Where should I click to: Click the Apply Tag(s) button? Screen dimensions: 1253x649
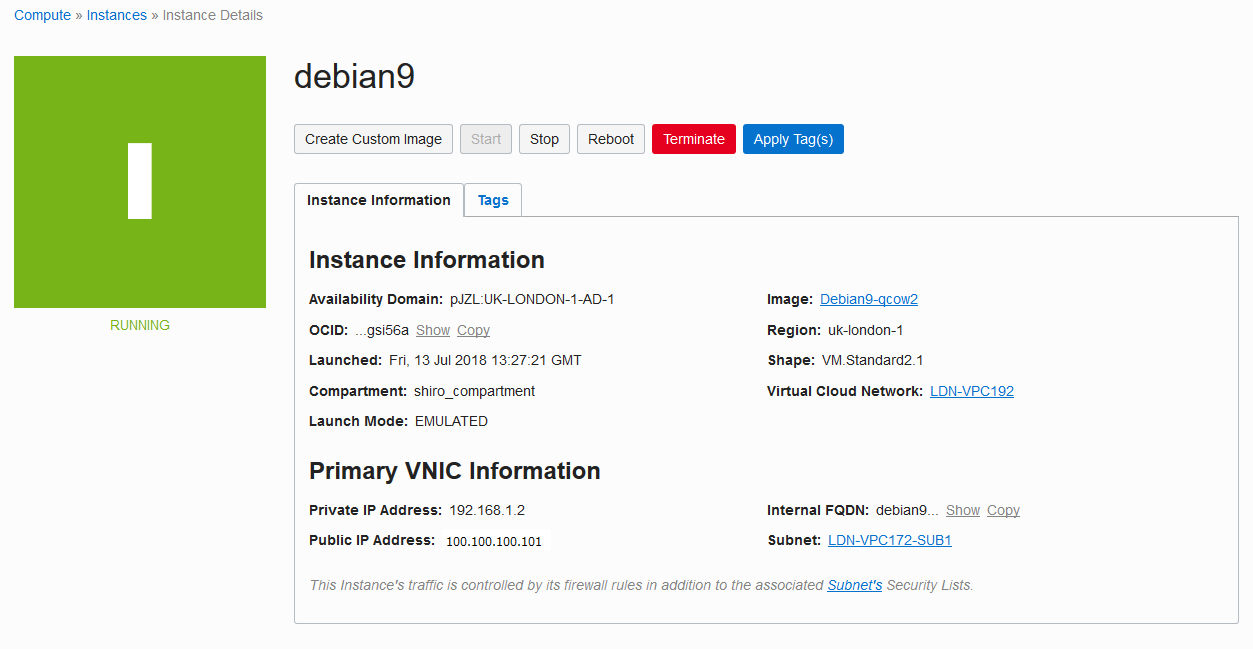coord(793,139)
